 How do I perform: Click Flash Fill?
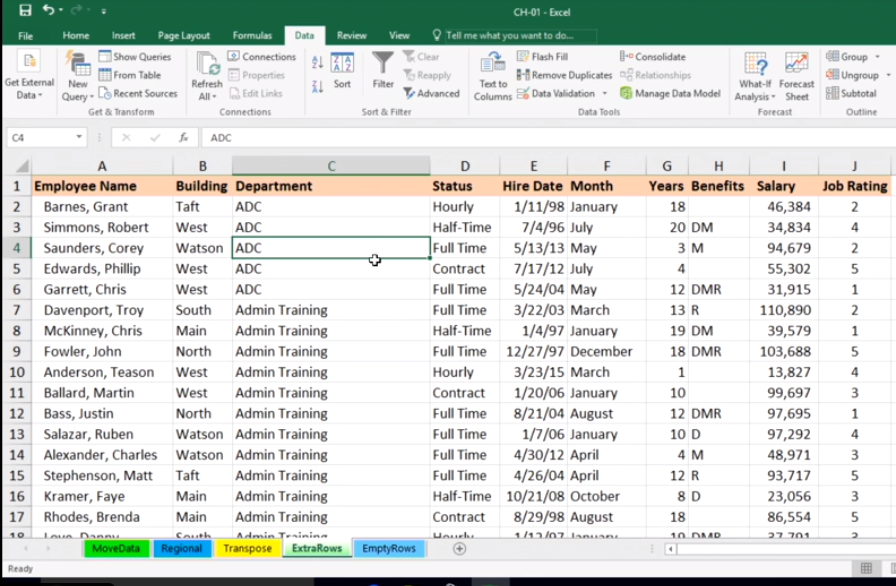click(542, 57)
